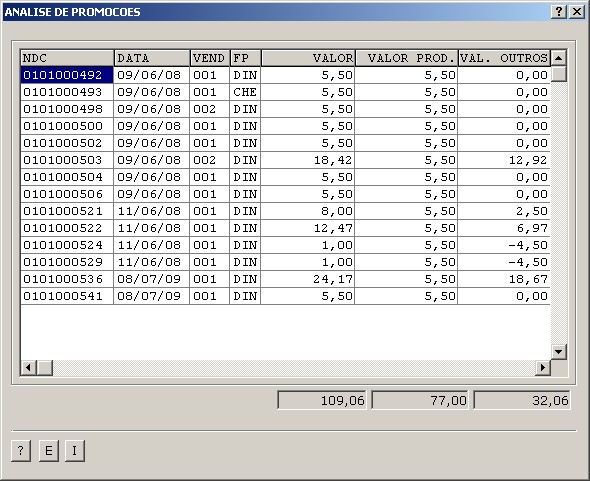Select NDC cell 0101000521

(67, 211)
